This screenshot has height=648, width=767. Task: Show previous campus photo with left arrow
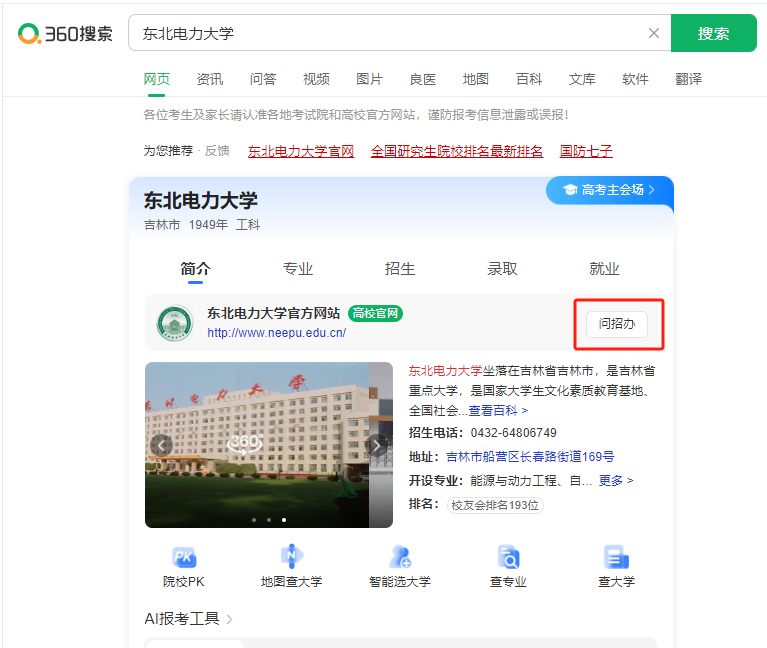161,445
